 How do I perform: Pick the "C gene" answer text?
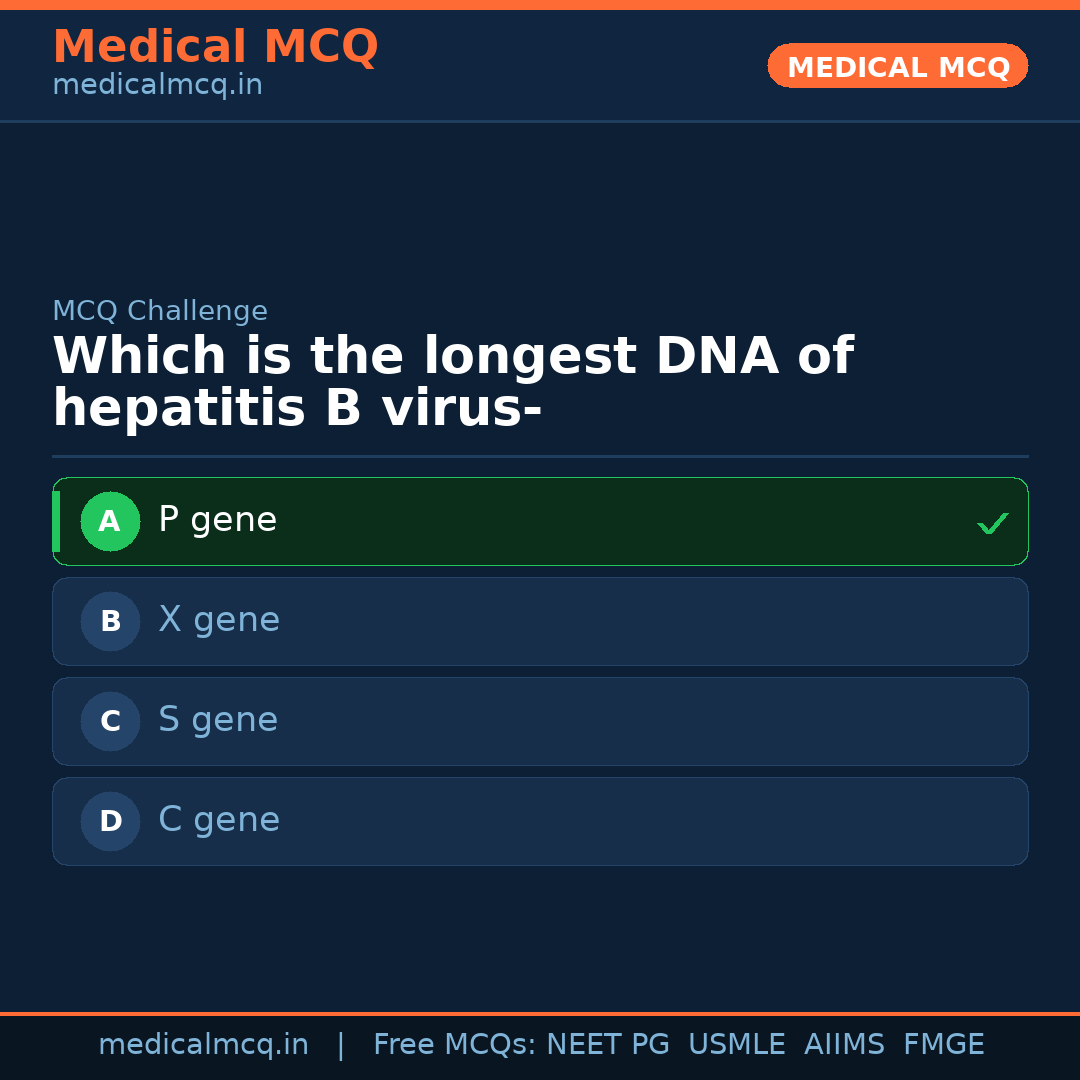[x=219, y=820]
